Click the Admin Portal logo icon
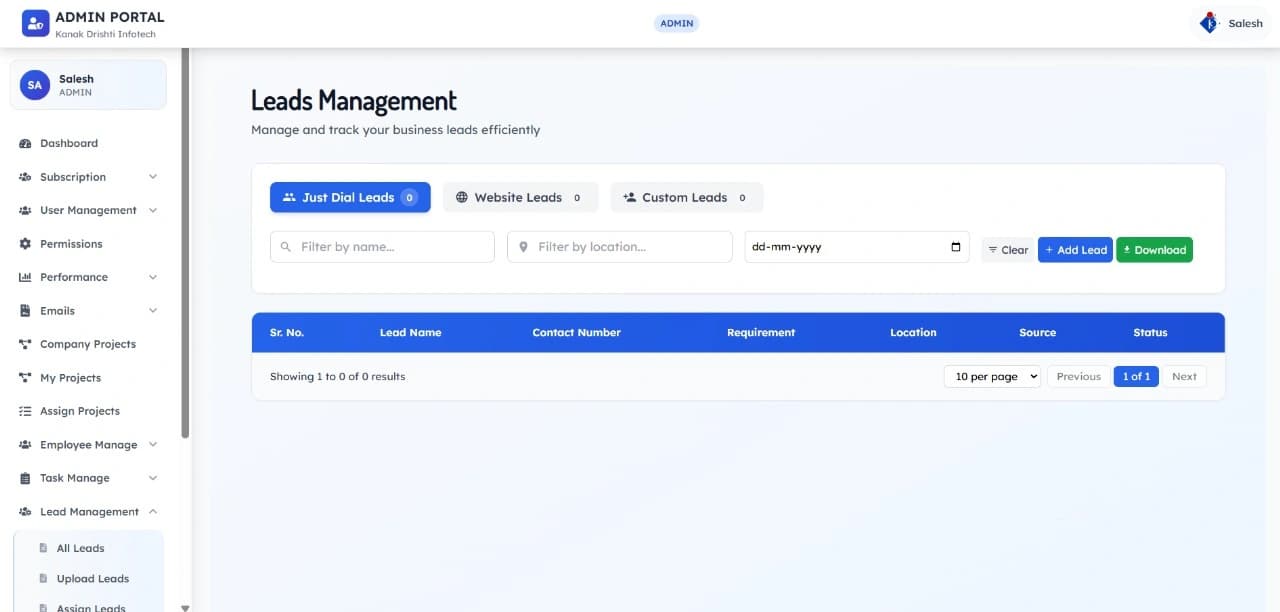Image resolution: width=1280 pixels, height=612 pixels. [x=35, y=23]
